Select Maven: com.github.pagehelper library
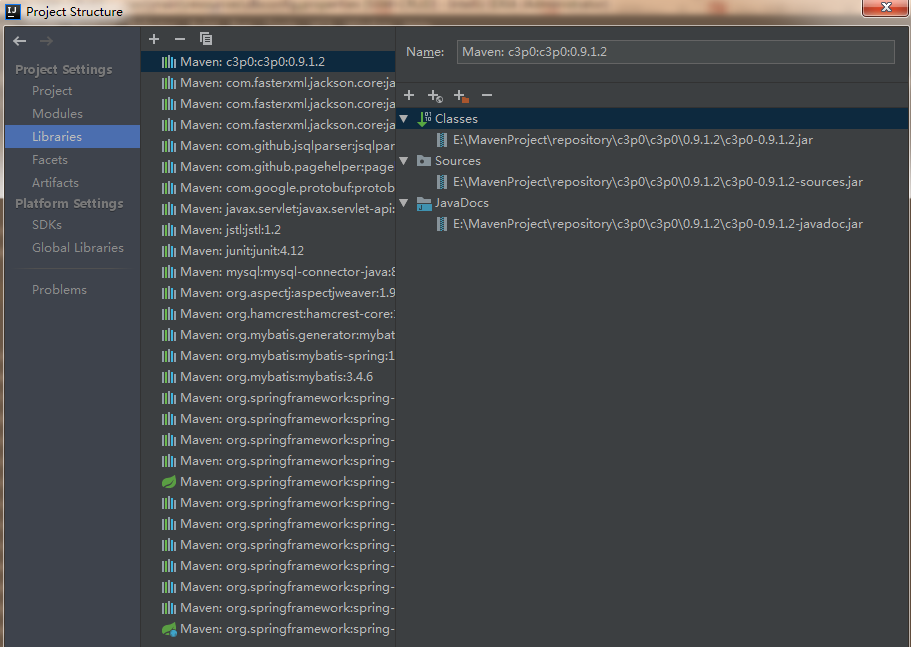The height and width of the screenshot is (647, 911). (x=268, y=167)
